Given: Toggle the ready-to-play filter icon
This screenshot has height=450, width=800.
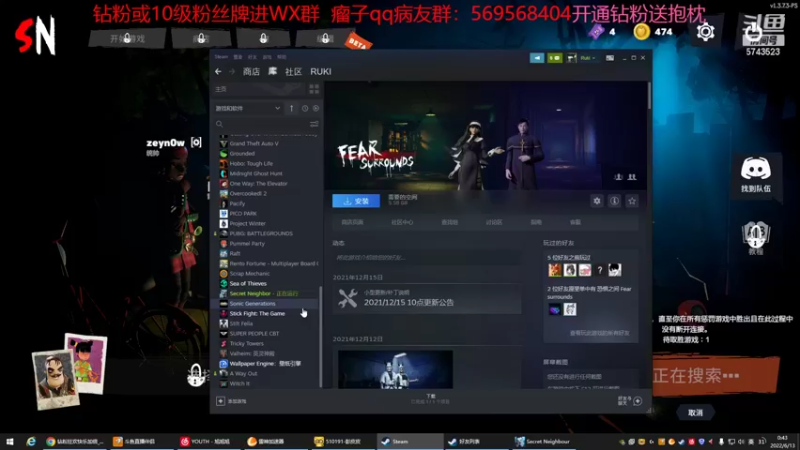Looking at the screenshot, I should click(316, 108).
